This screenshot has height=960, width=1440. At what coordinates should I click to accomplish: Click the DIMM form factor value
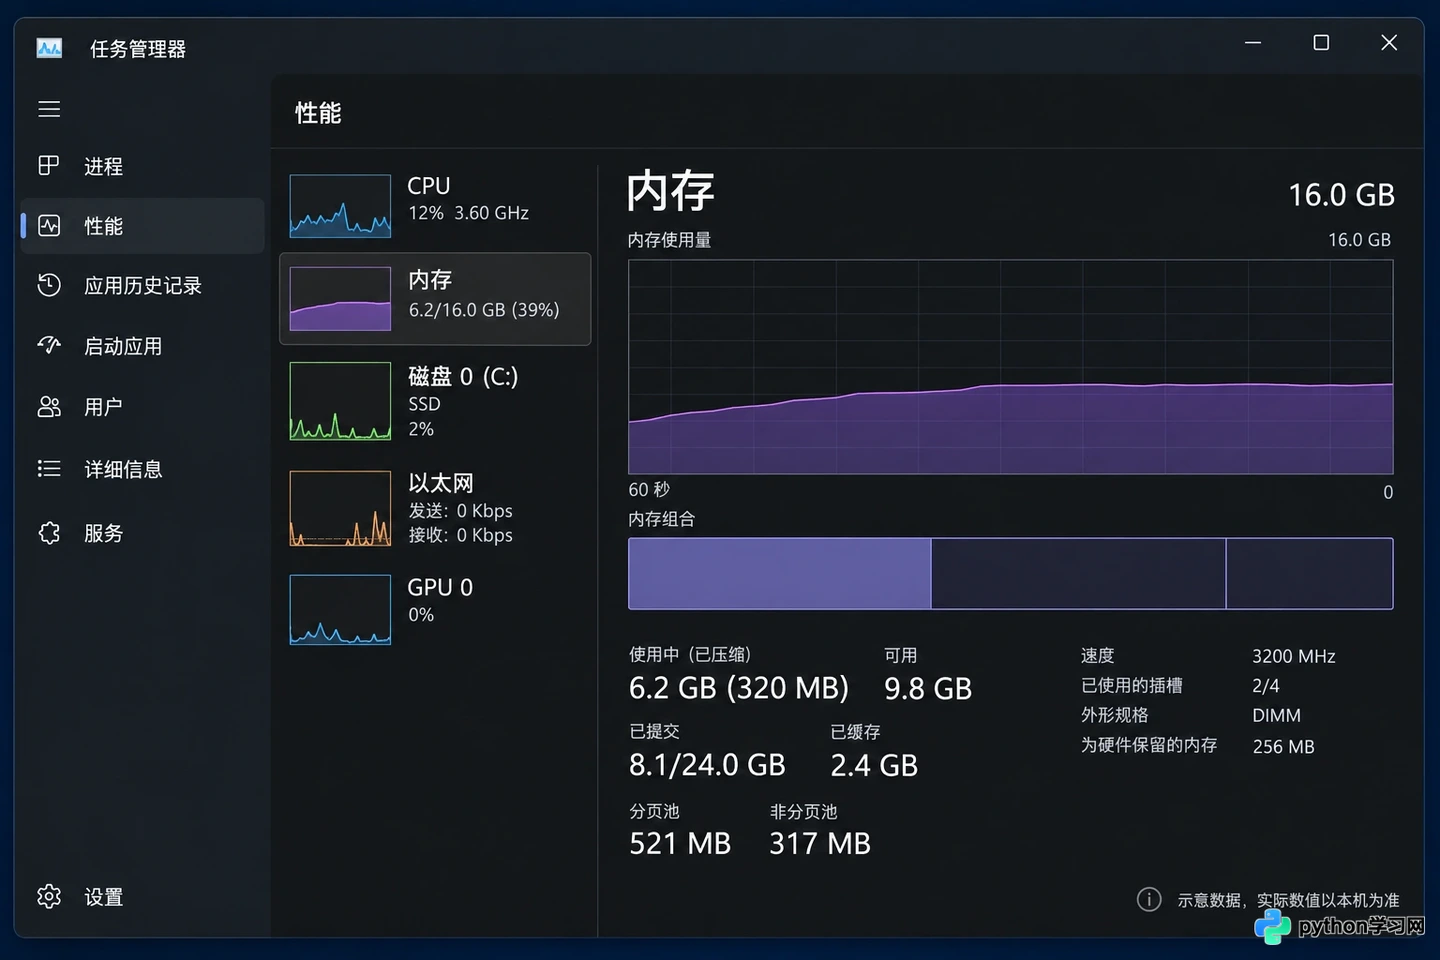pos(1277,716)
